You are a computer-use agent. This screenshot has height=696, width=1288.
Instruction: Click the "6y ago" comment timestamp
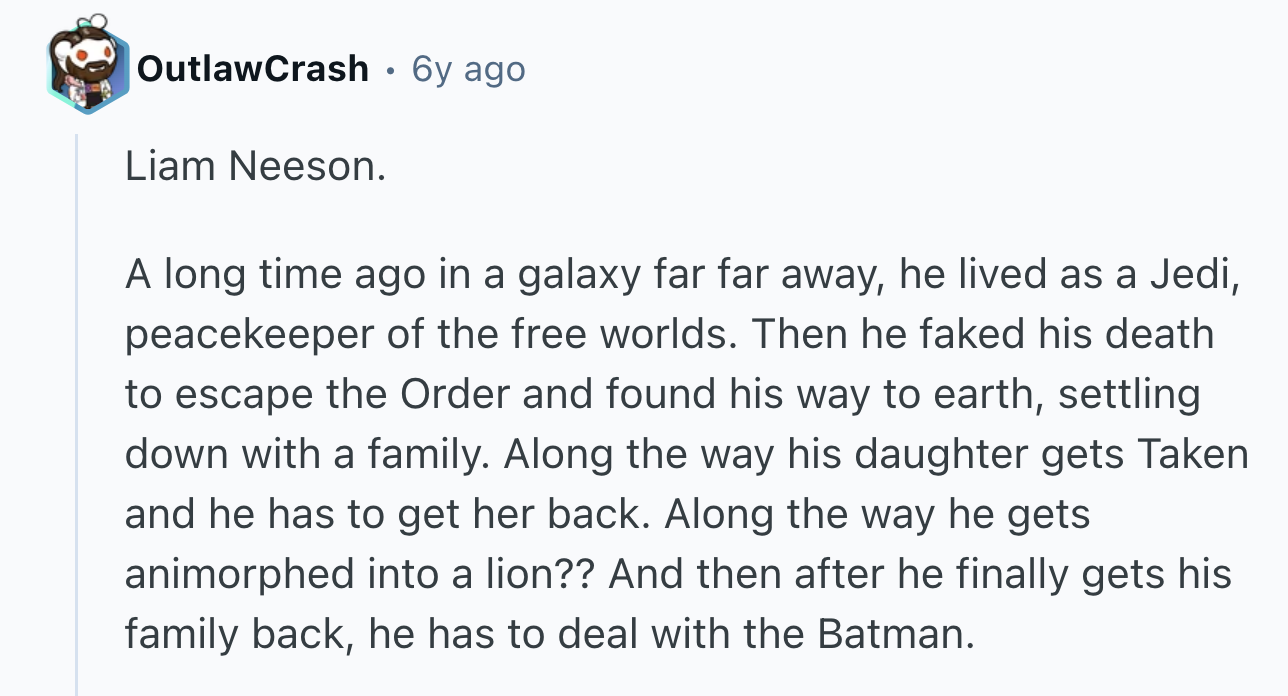point(468,69)
